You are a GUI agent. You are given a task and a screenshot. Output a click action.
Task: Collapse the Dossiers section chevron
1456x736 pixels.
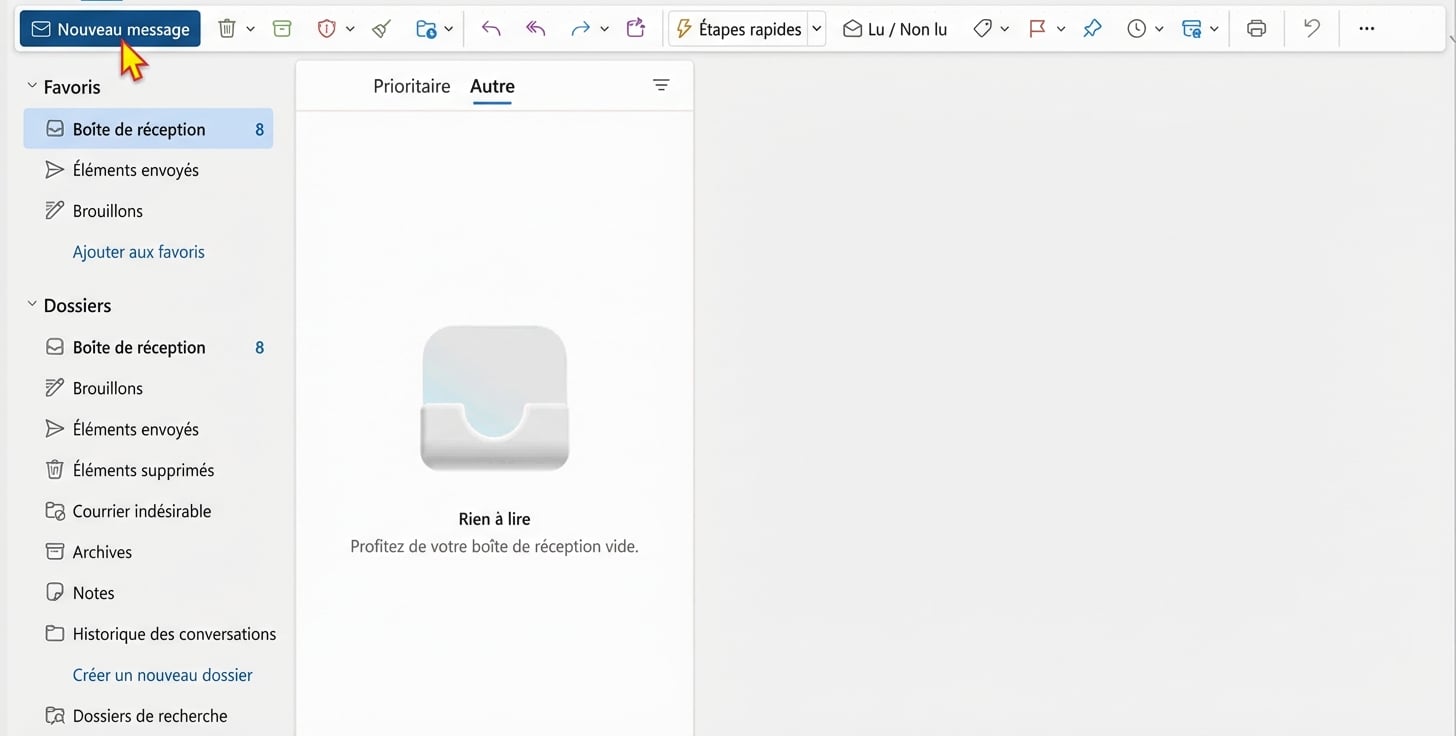pyautogui.click(x=32, y=305)
